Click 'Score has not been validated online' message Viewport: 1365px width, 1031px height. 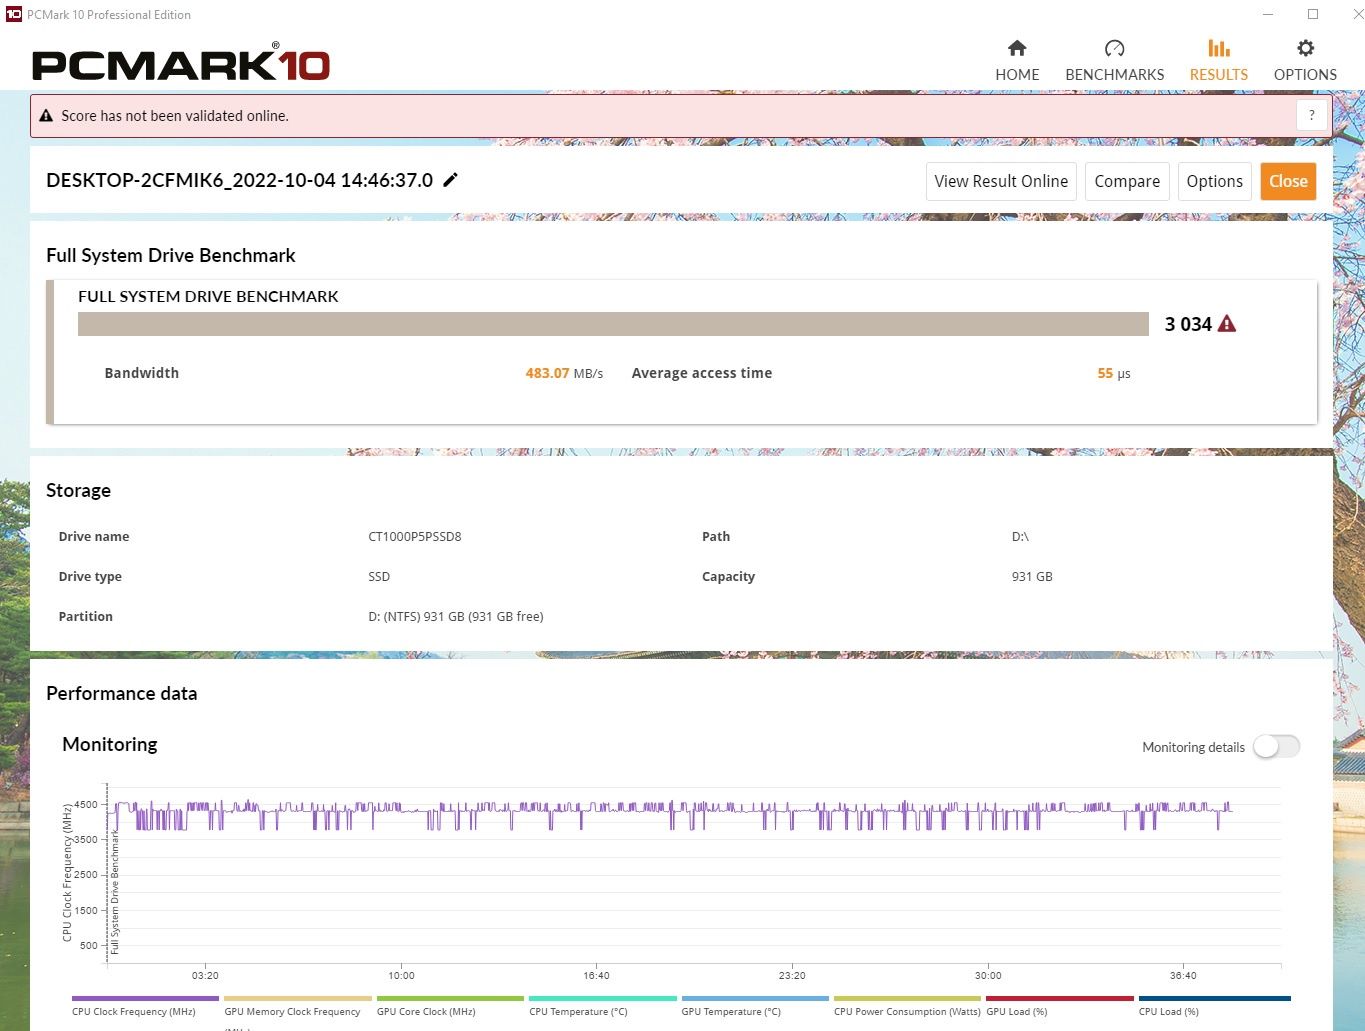click(x=175, y=116)
